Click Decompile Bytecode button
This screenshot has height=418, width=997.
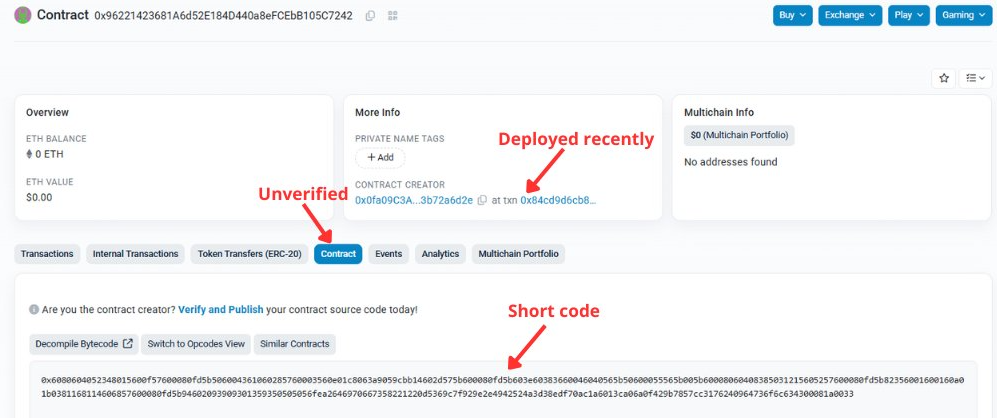(x=85, y=344)
